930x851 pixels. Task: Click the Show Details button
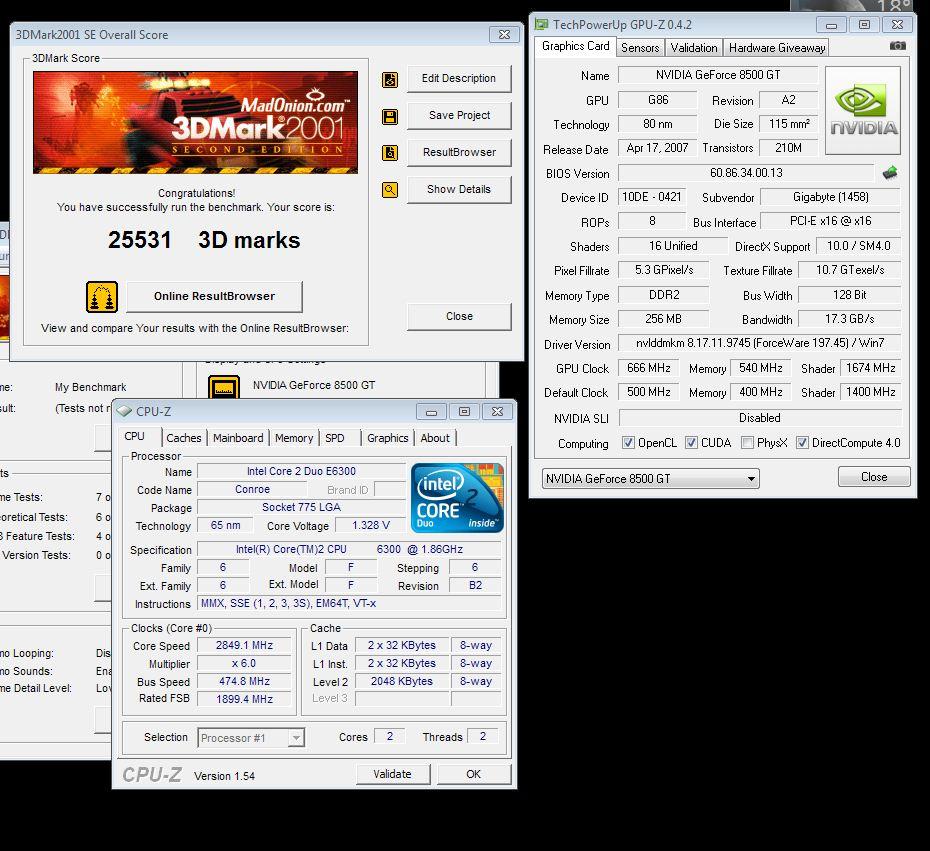pos(458,189)
